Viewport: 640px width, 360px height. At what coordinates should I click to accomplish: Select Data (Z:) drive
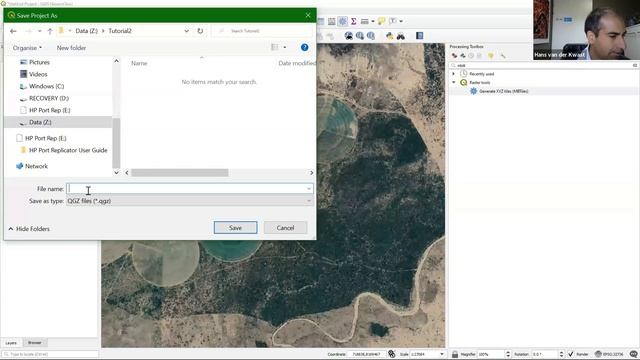pos(40,122)
